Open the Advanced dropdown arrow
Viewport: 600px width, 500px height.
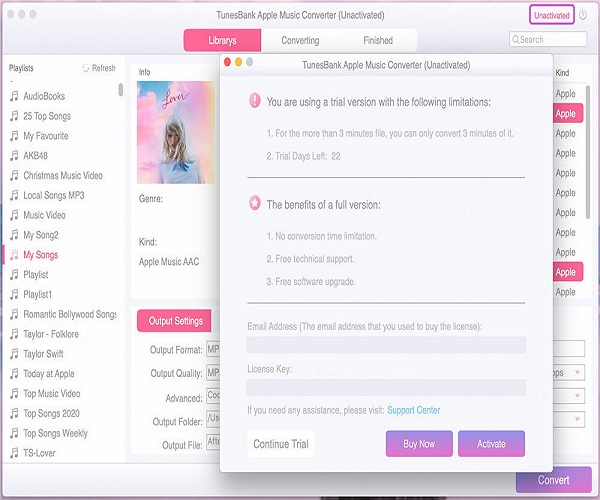pos(577,396)
